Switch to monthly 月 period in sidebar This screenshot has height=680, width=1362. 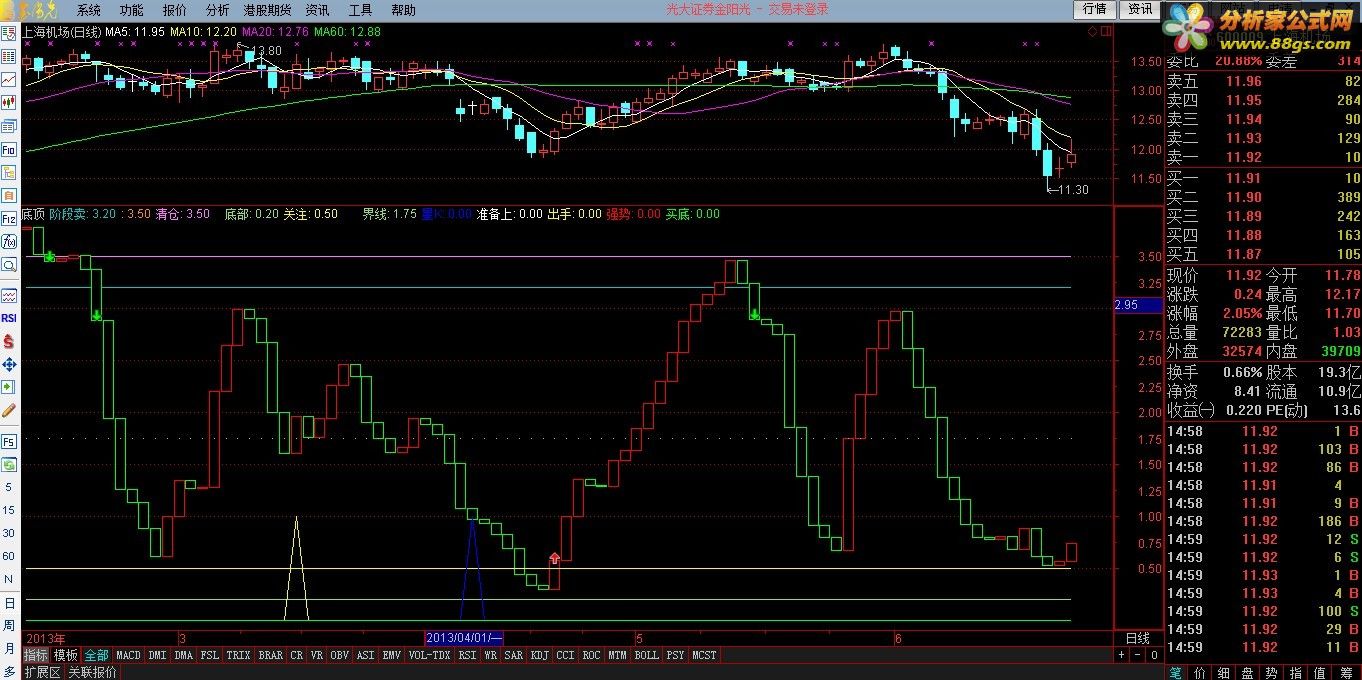(9, 650)
